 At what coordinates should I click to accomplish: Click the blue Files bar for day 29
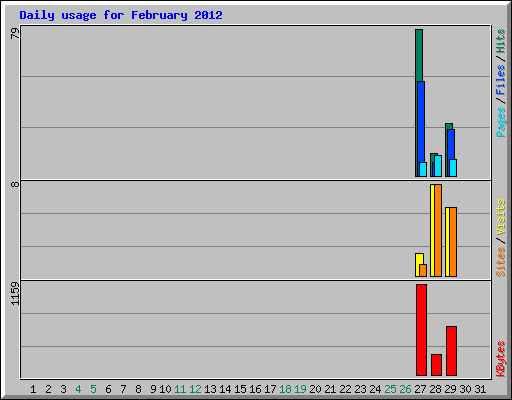(451, 144)
